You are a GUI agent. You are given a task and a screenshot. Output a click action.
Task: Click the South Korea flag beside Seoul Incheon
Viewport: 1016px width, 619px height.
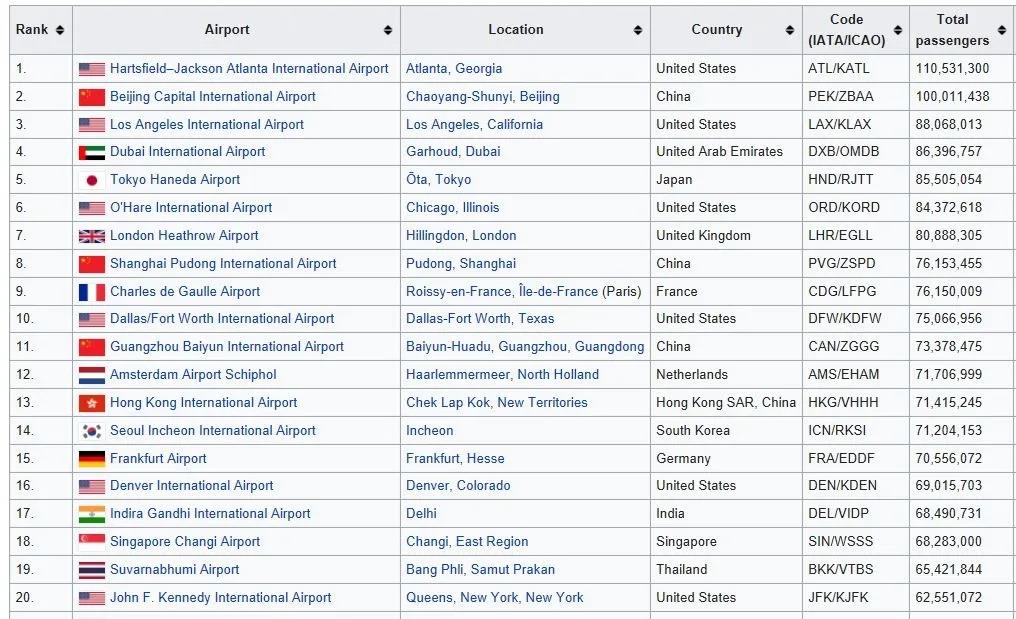(x=92, y=432)
